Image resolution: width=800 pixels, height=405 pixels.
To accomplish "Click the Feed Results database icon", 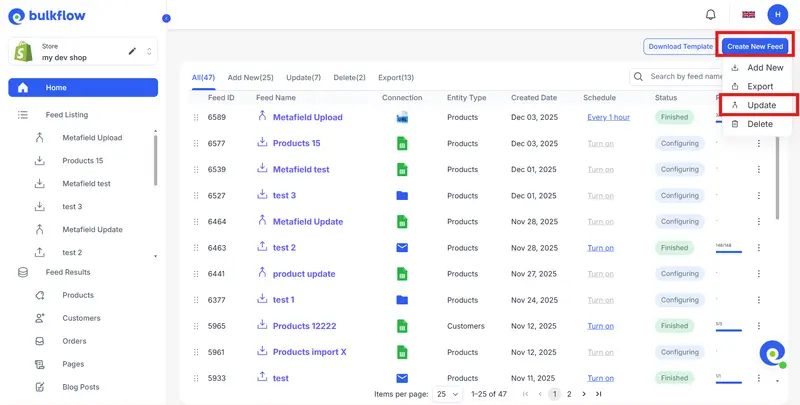I will point(23,272).
